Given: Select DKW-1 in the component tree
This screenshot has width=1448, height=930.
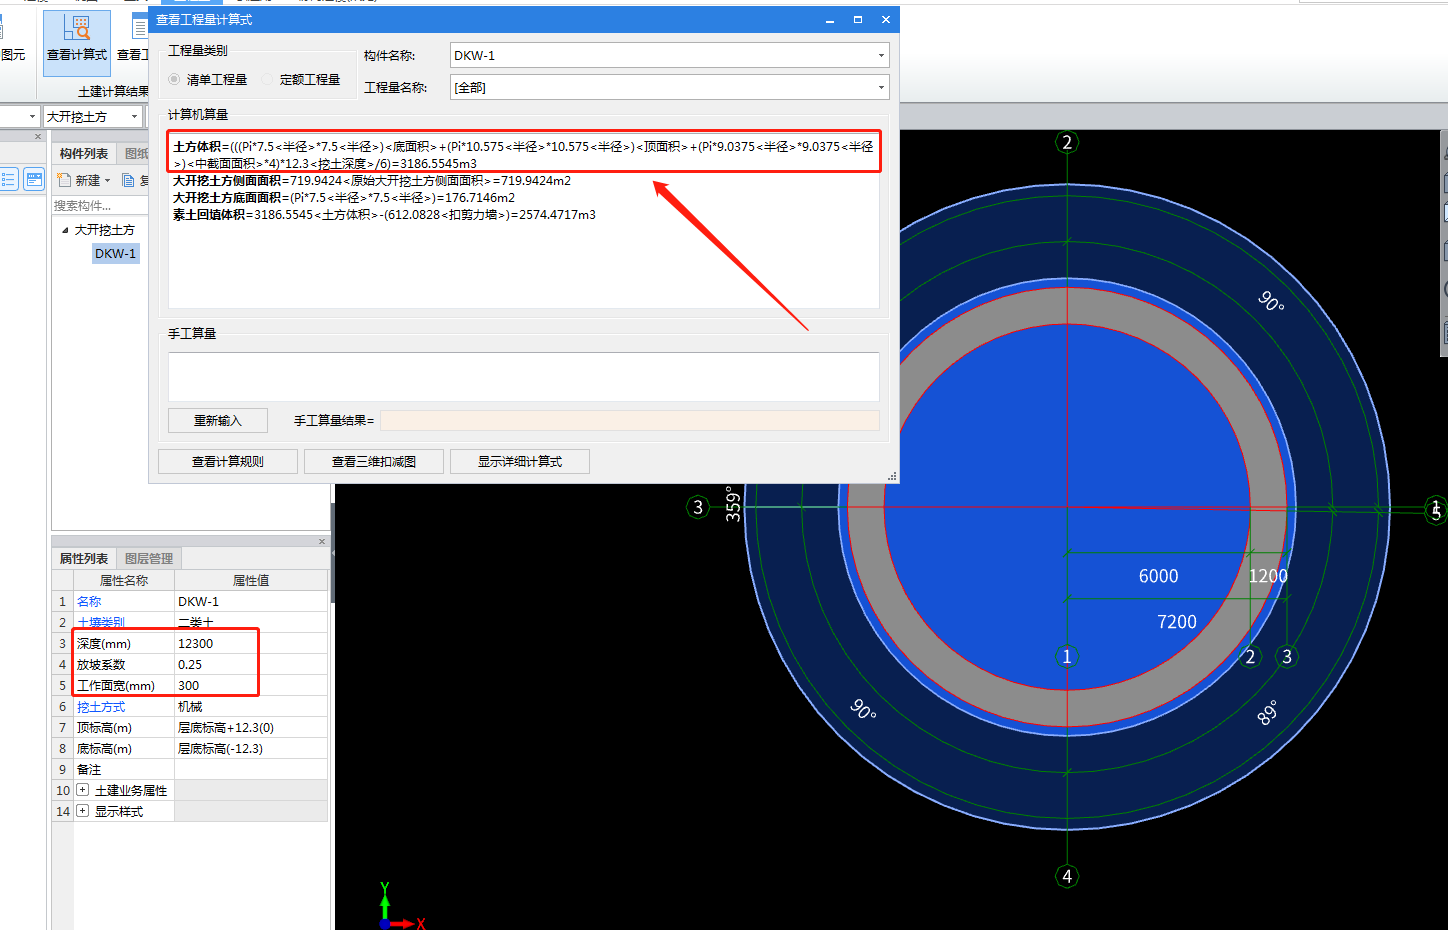Looking at the screenshot, I should 116,254.
